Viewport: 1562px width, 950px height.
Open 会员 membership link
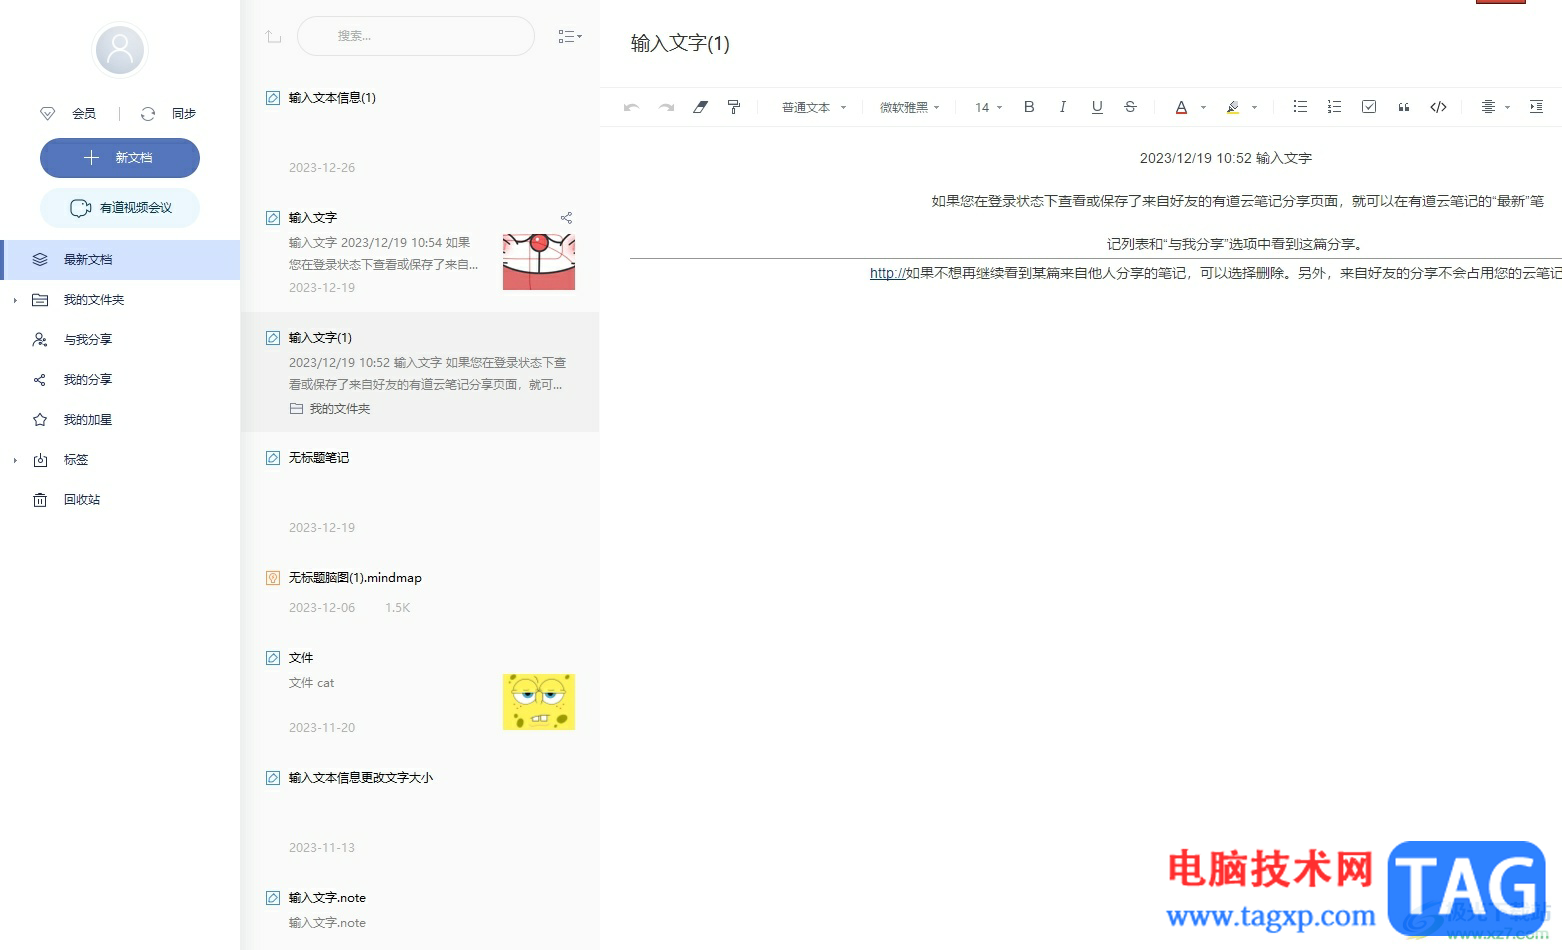(x=84, y=113)
